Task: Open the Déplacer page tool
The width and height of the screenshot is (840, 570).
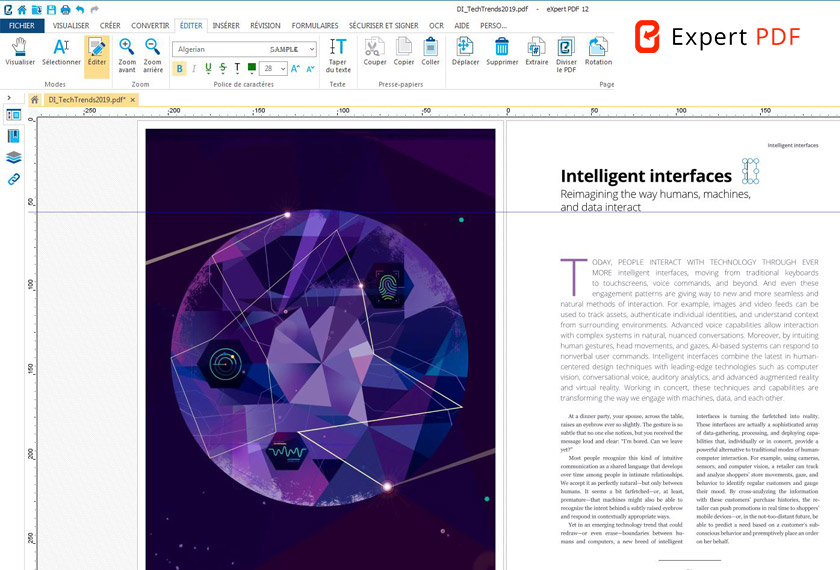Action: pos(465,52)
